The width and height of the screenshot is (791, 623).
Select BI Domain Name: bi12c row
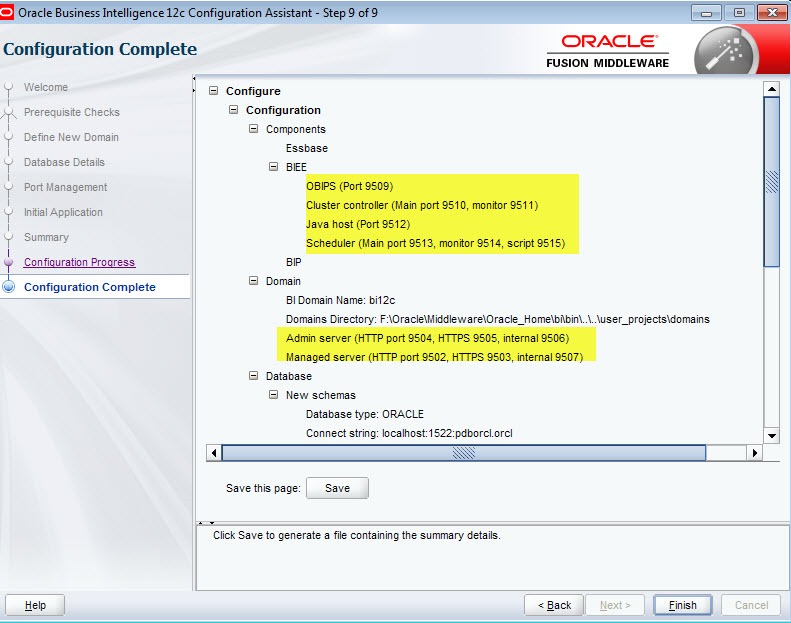coord(341,300)
